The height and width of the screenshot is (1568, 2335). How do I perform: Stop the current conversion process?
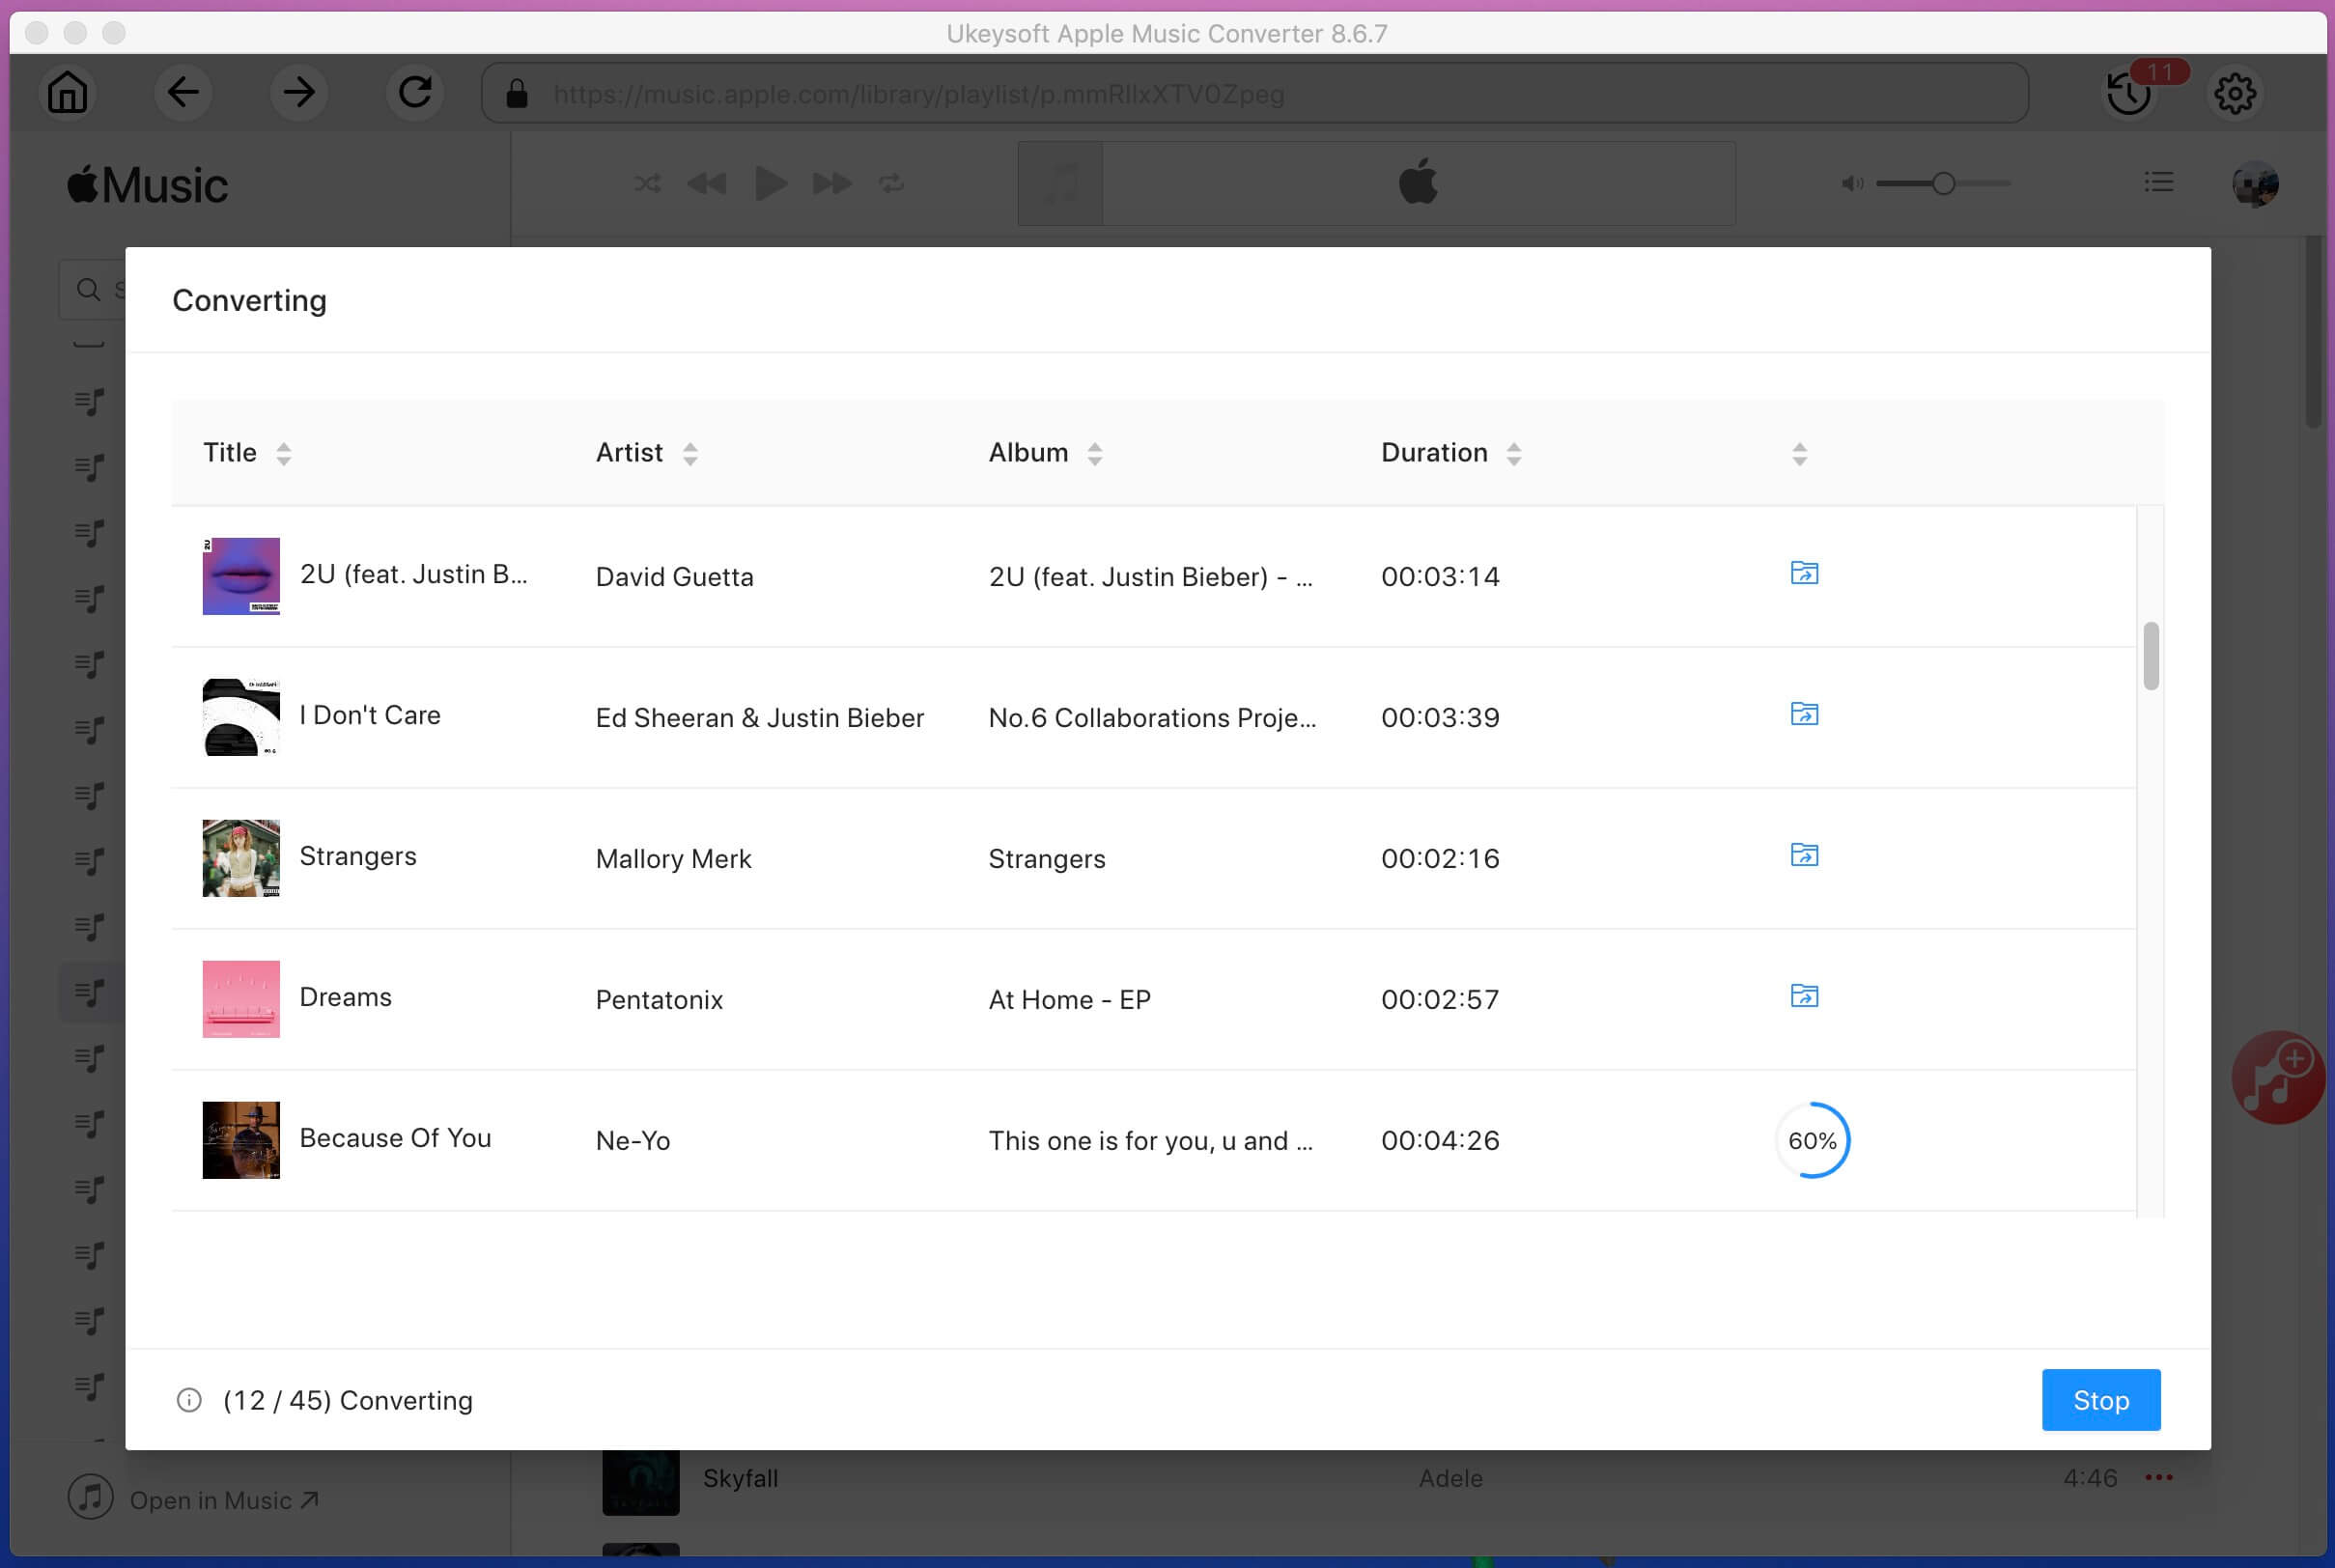[2100, 1400]
